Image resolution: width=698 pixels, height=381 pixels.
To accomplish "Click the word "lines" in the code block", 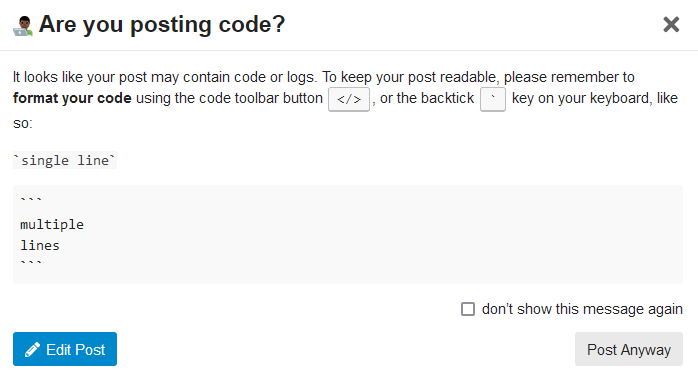I will [x=40, y=246].
